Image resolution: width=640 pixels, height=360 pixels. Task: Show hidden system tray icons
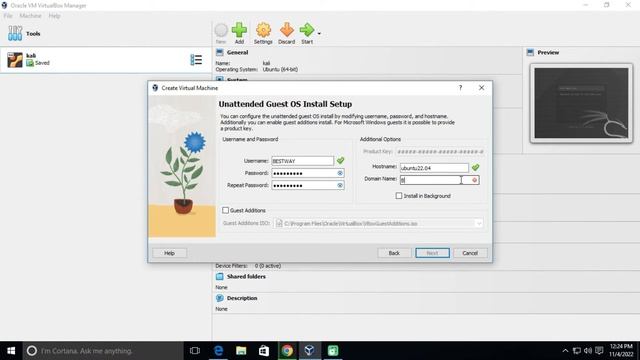click(x=565, y=351)
